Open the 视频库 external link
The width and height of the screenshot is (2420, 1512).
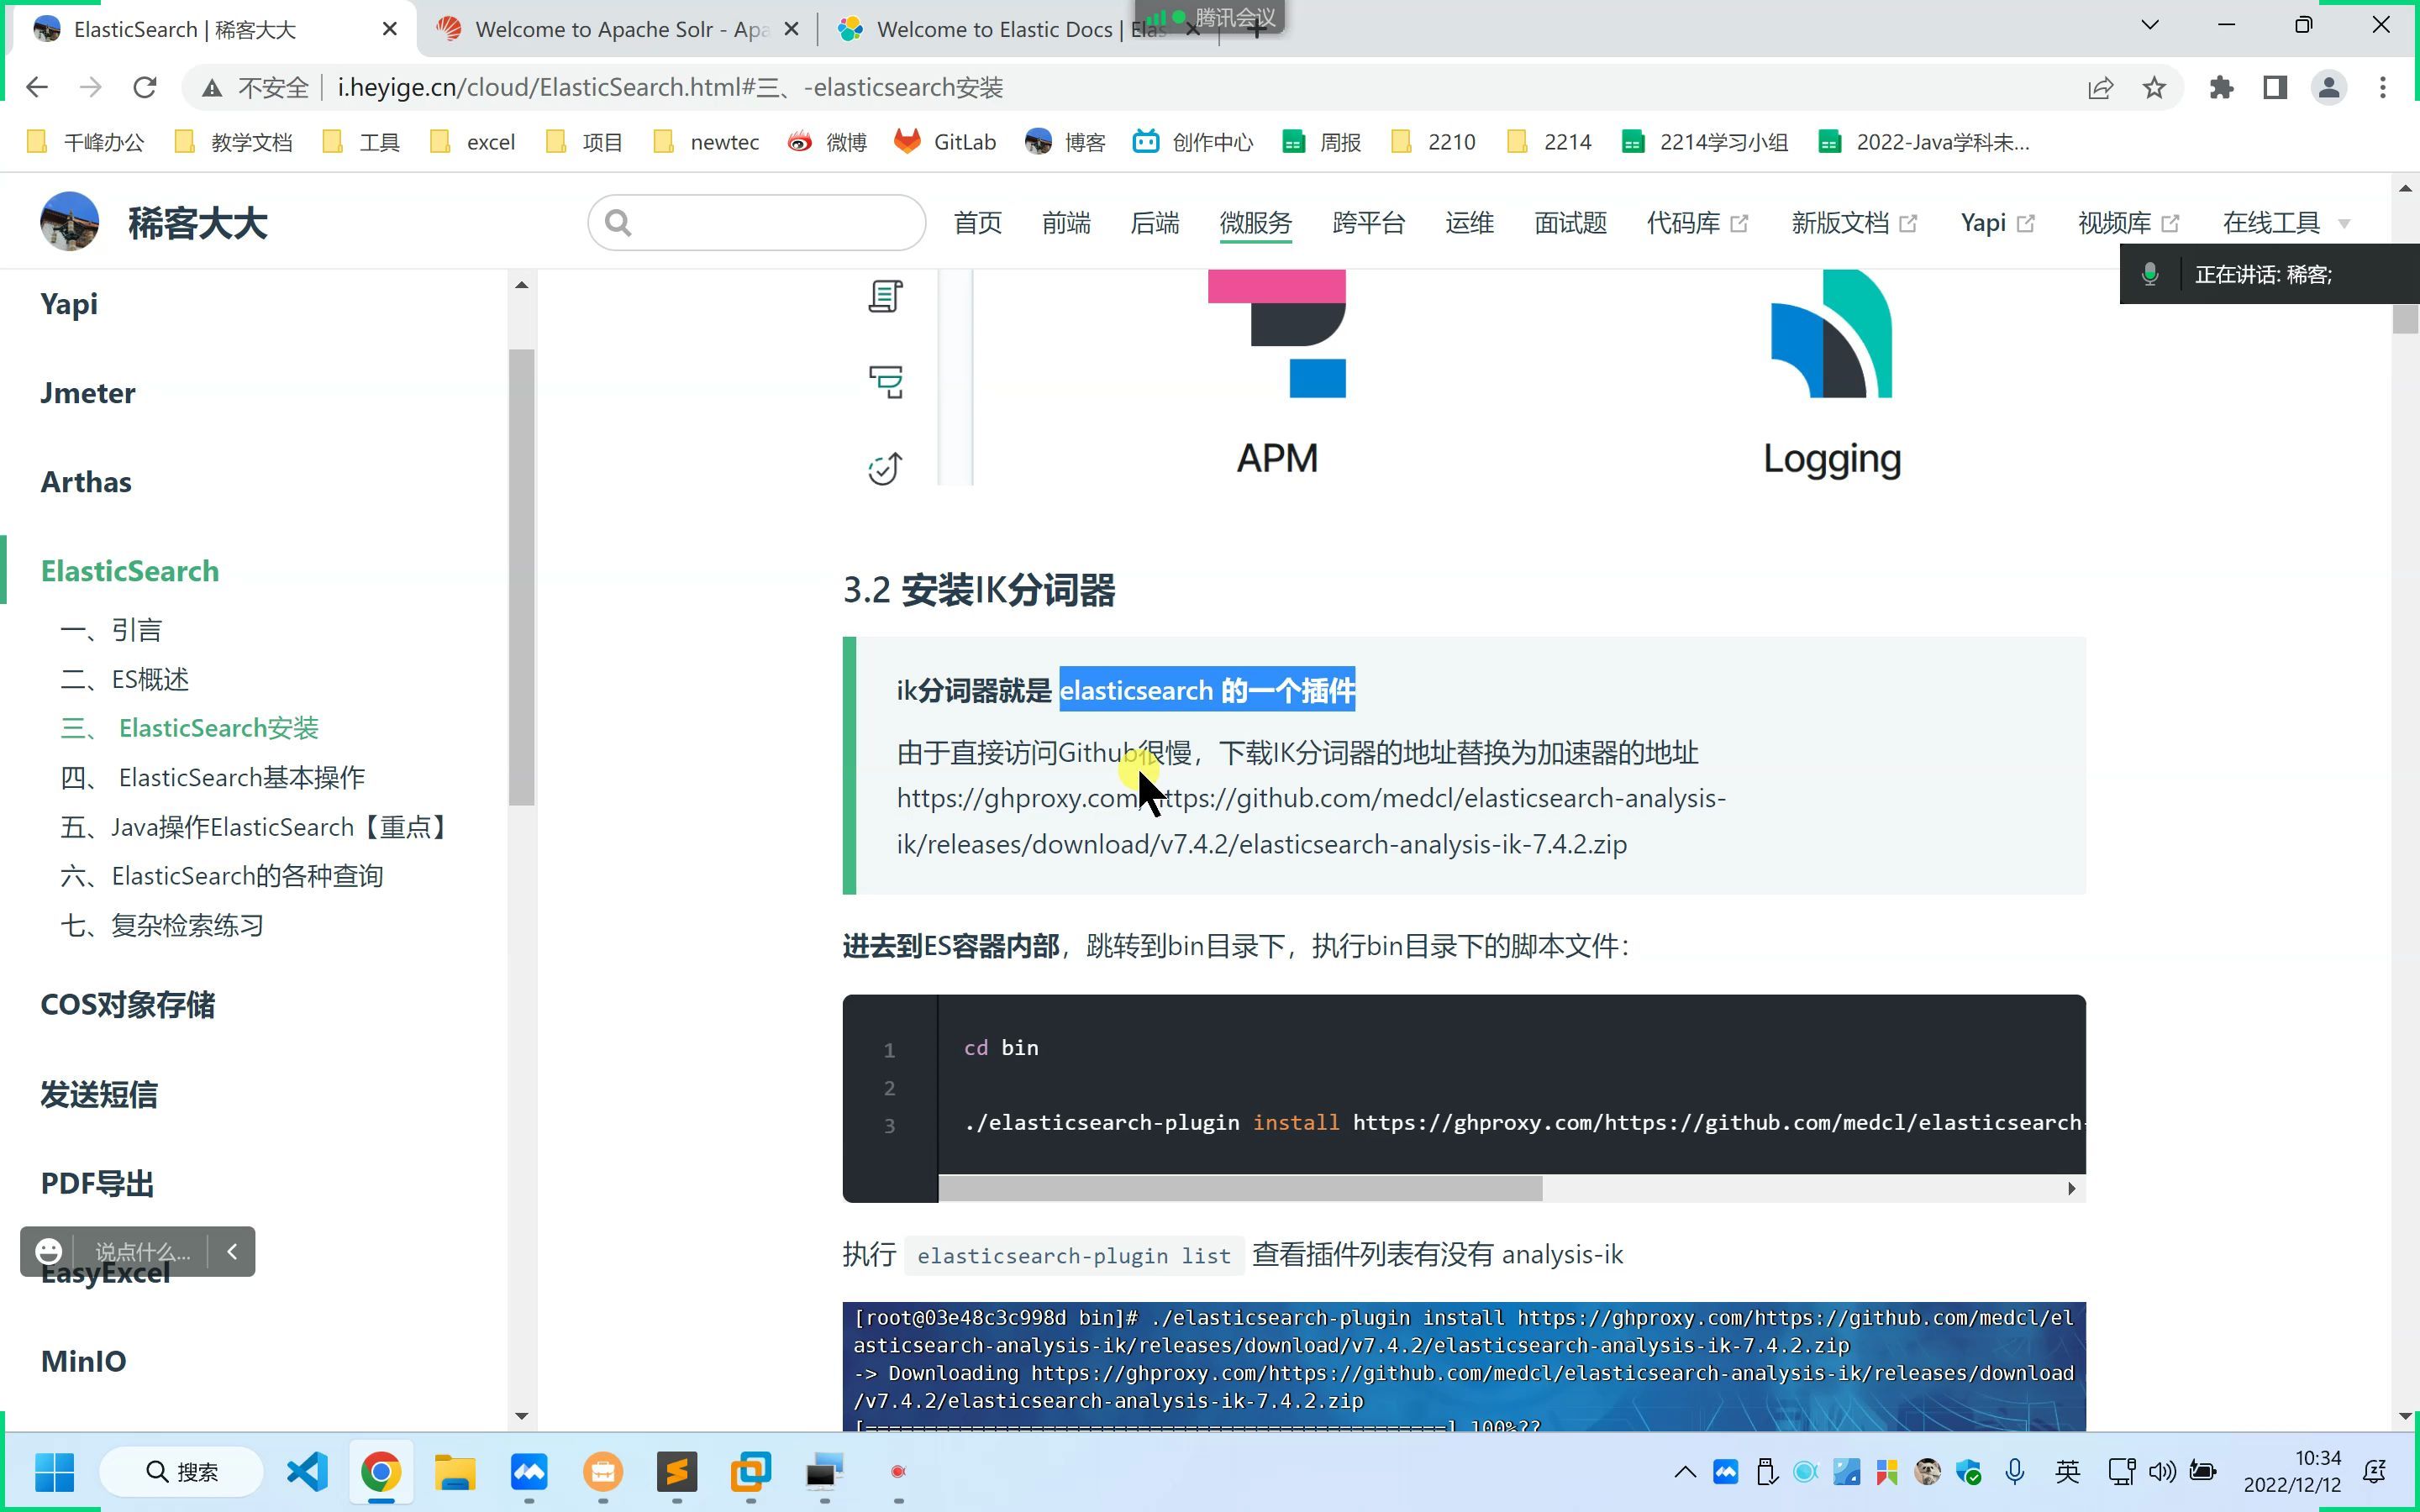pyautogui.click(x=2128, y=223)
